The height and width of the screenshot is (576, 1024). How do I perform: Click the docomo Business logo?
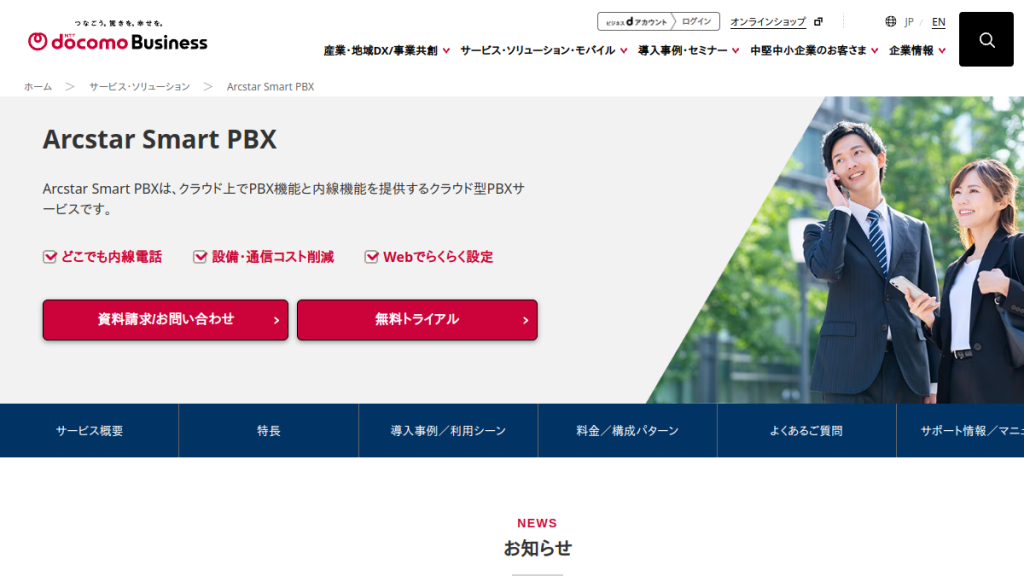click(x=118, y=36)
